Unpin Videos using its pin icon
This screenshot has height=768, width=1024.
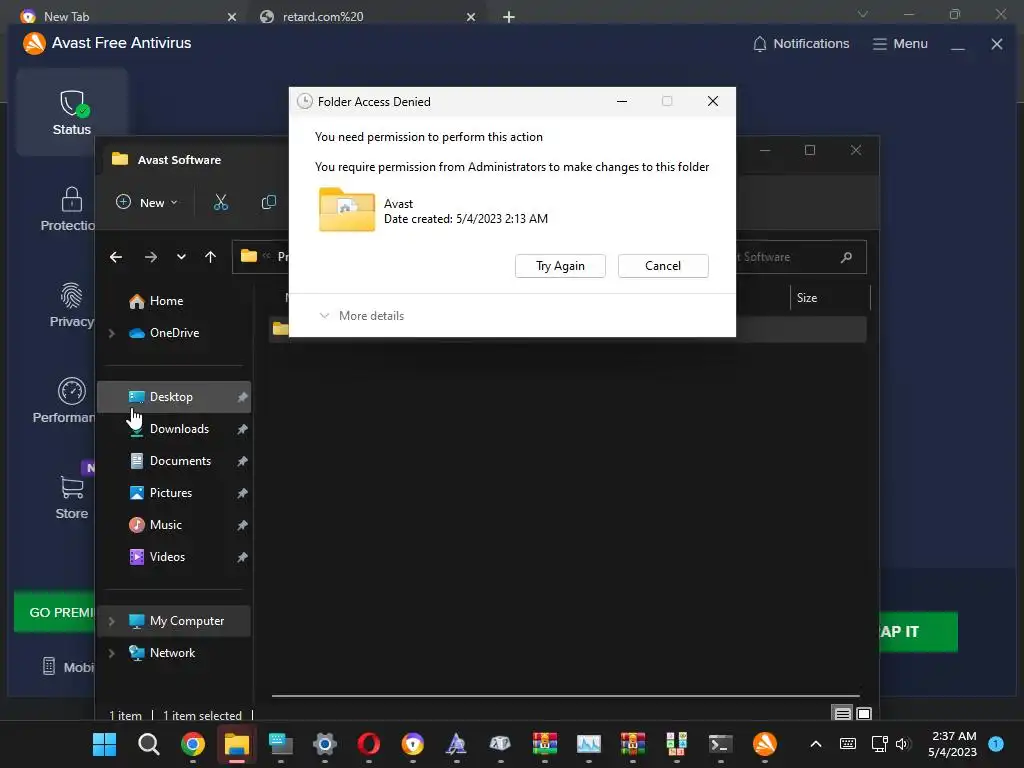tap(242, 557)
